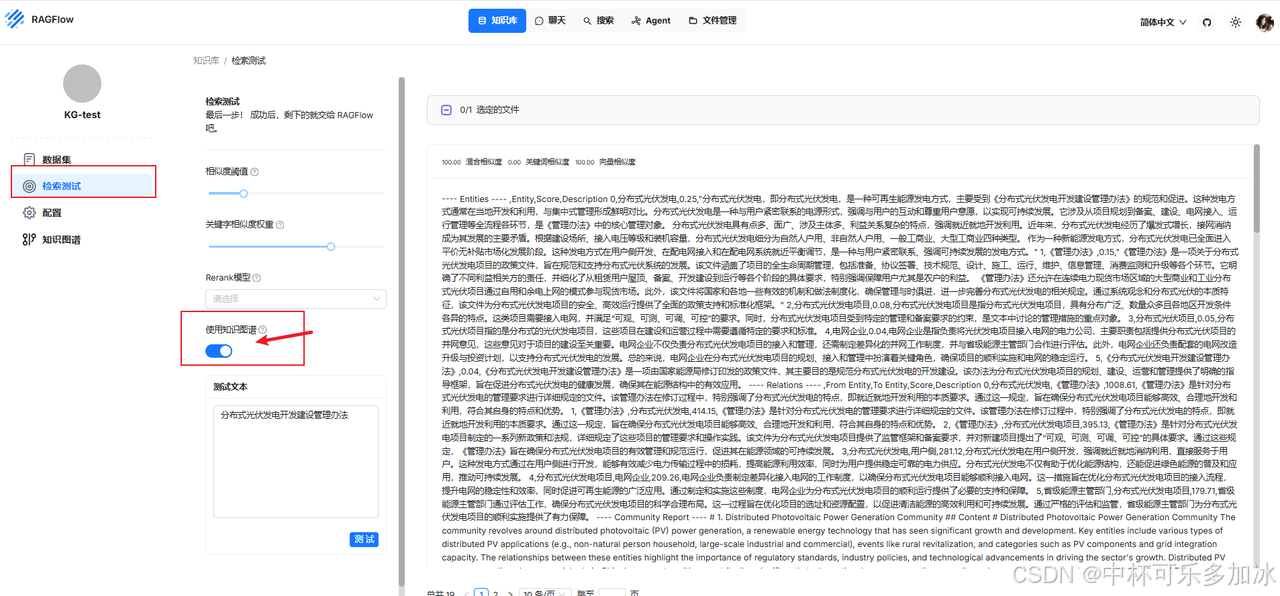Click the 数据集 sidebar icon
The width and height of the screenshot is (1280, 596).
(29, 159)
